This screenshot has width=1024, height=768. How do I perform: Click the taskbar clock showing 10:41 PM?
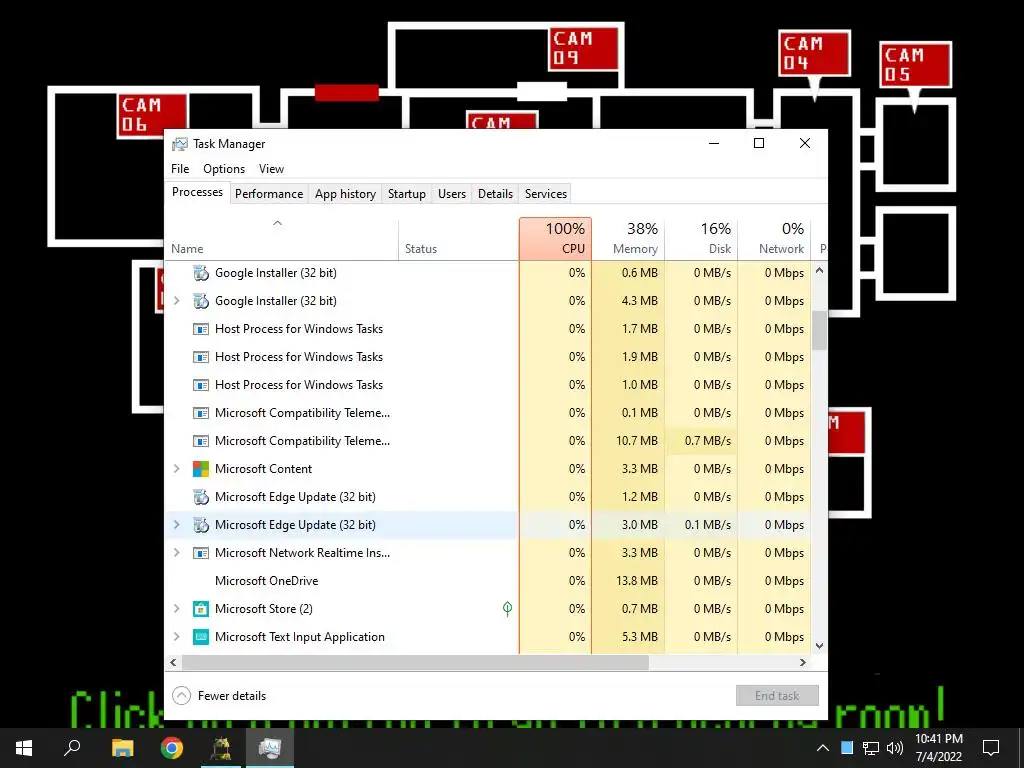(938, 748)
